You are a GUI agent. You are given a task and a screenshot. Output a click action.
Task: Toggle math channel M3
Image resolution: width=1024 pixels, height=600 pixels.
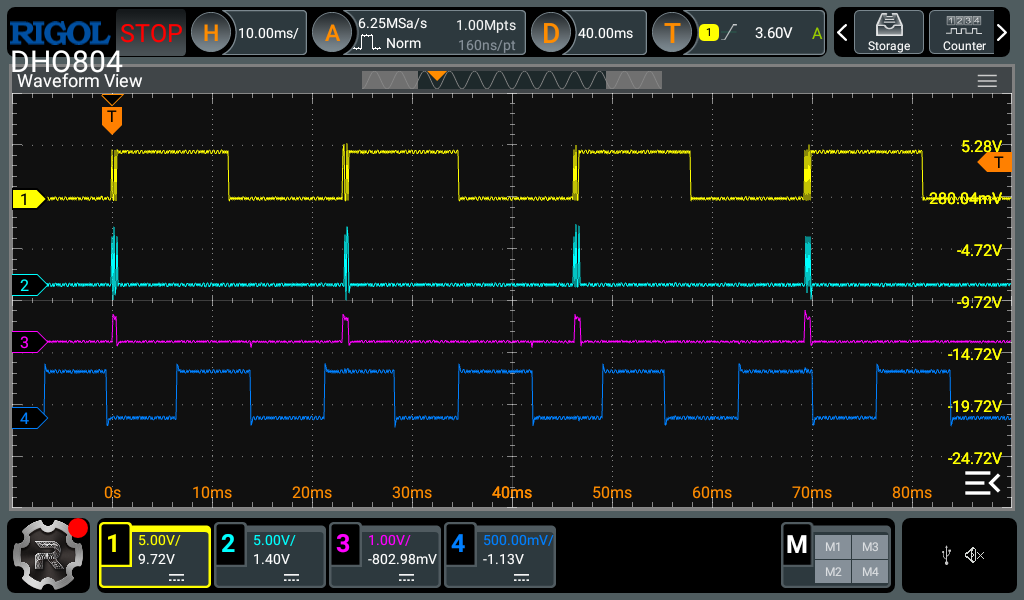click(x=870, y=547)
